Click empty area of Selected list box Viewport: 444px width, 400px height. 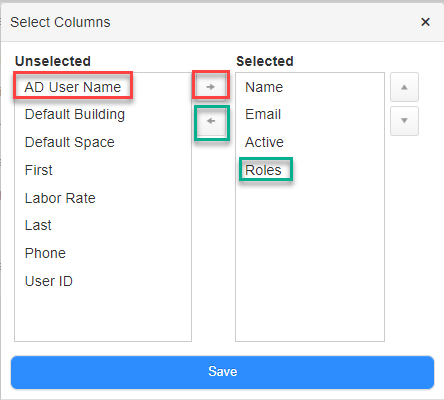pyautogui.click(x=310, y=260)
